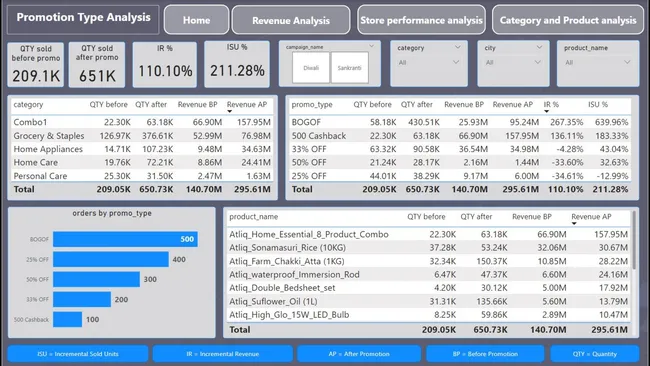
Task: Select Atliq_Farm_Chakki_Atta (1KG) row
Action: point(428,261)
